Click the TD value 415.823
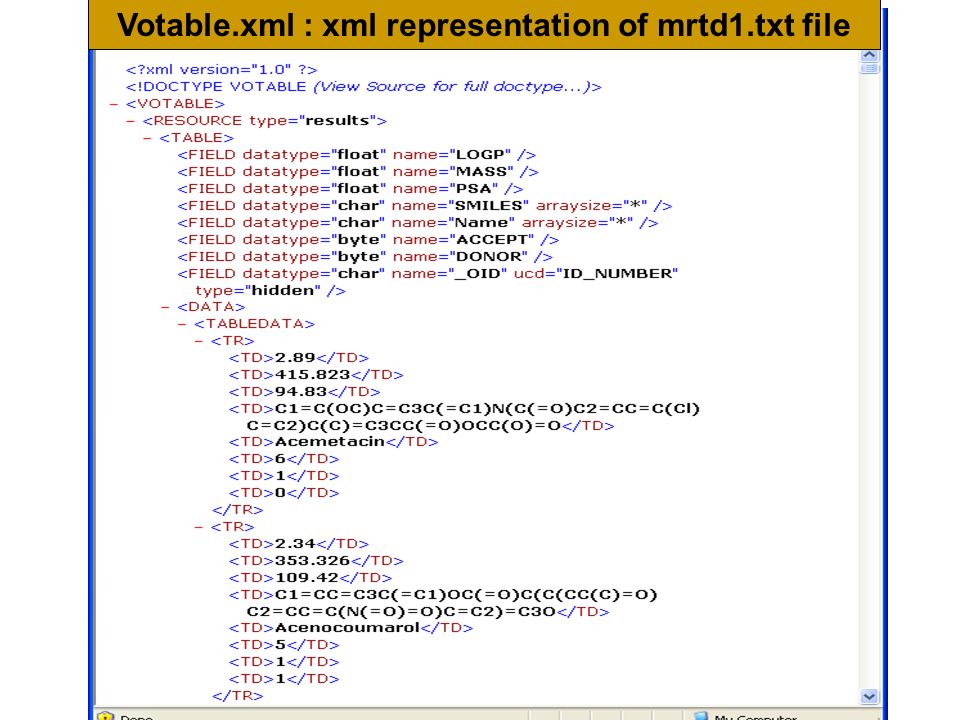The width and height of the screenshot is (960, 720). point(312,375)
